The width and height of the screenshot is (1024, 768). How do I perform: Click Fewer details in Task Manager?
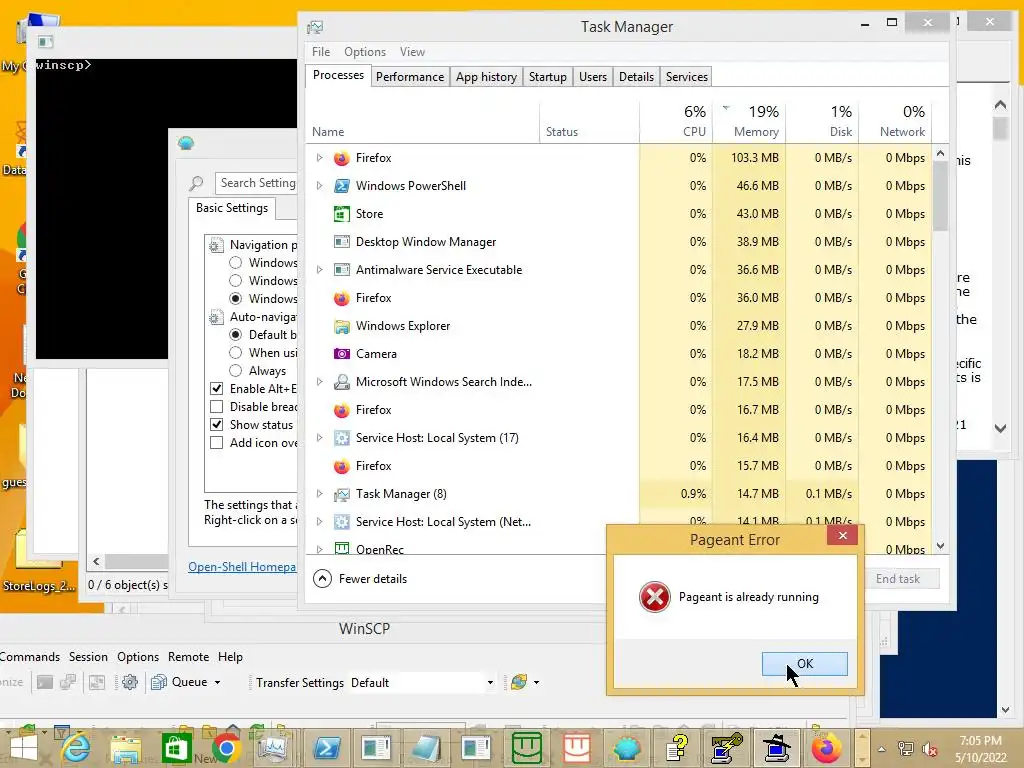click(360, 579)
